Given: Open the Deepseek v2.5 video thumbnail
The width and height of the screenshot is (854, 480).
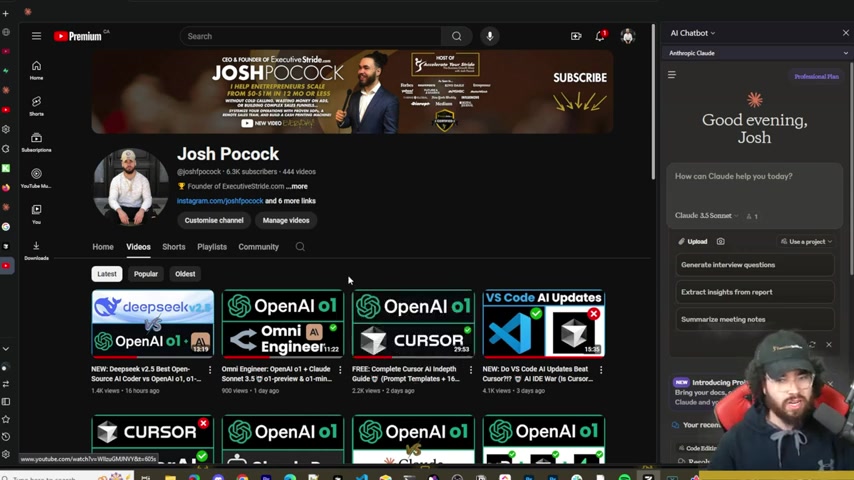Looking at the screenshot, I should [x=152, y=324].
